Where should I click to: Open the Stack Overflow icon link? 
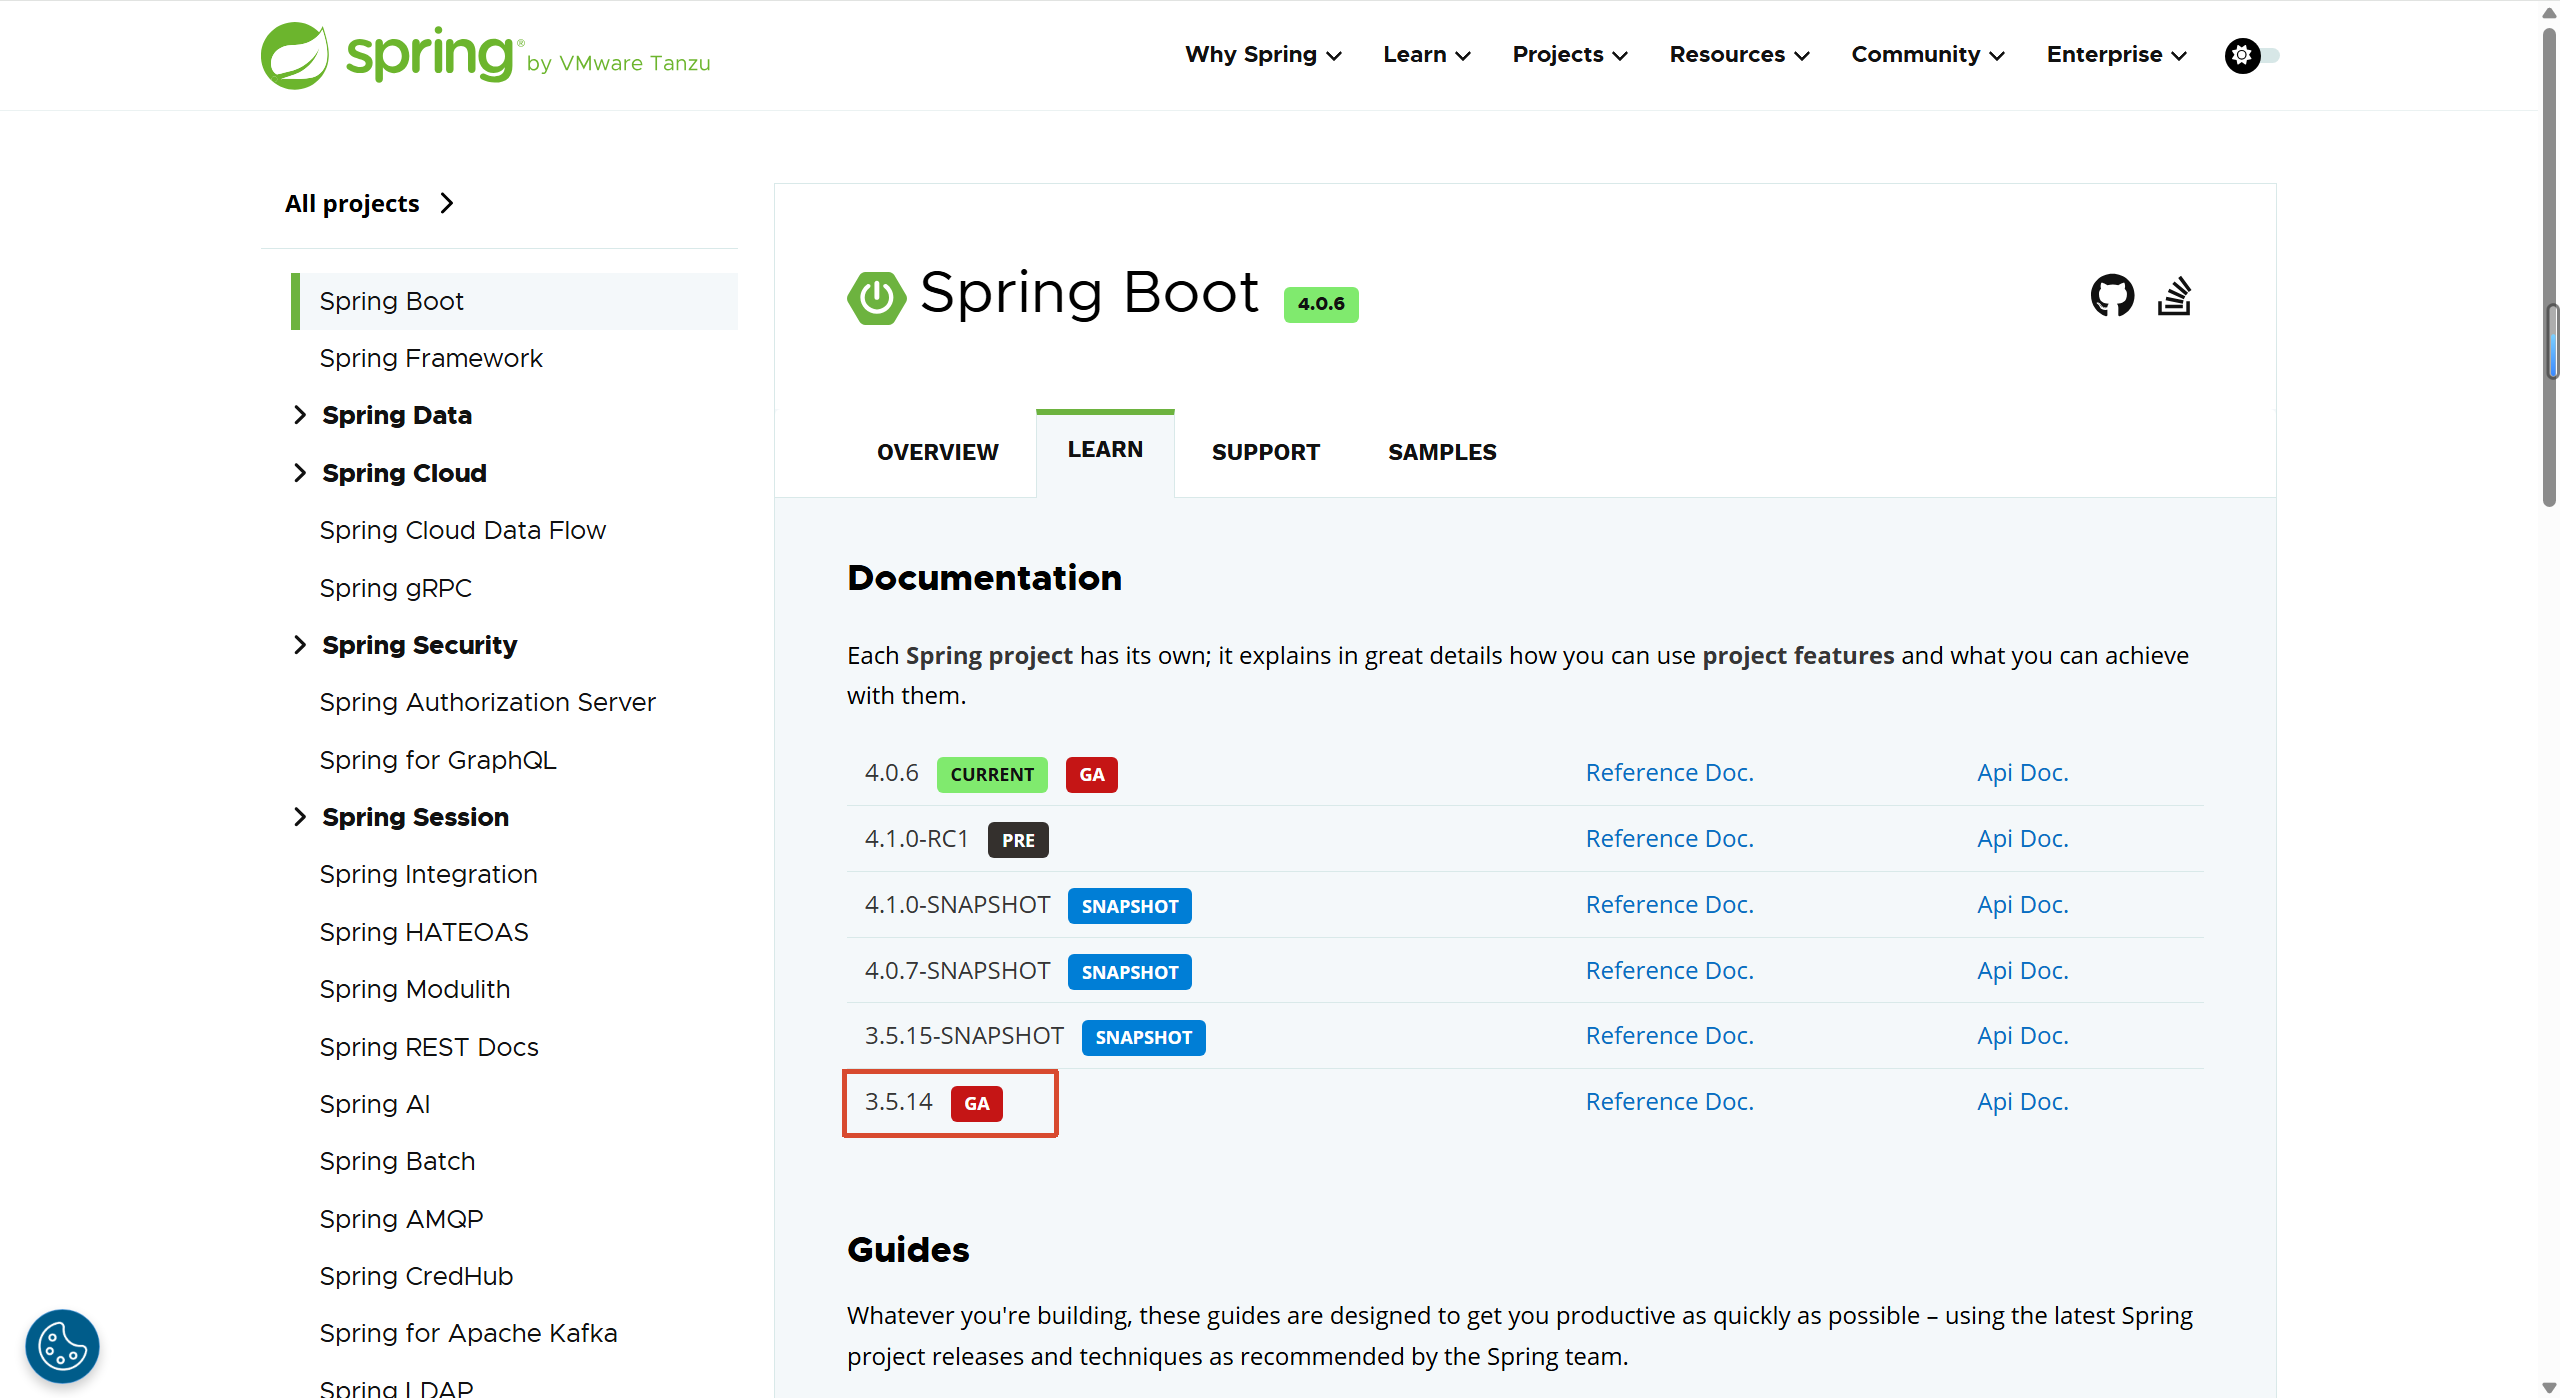tap(2174, 296)
